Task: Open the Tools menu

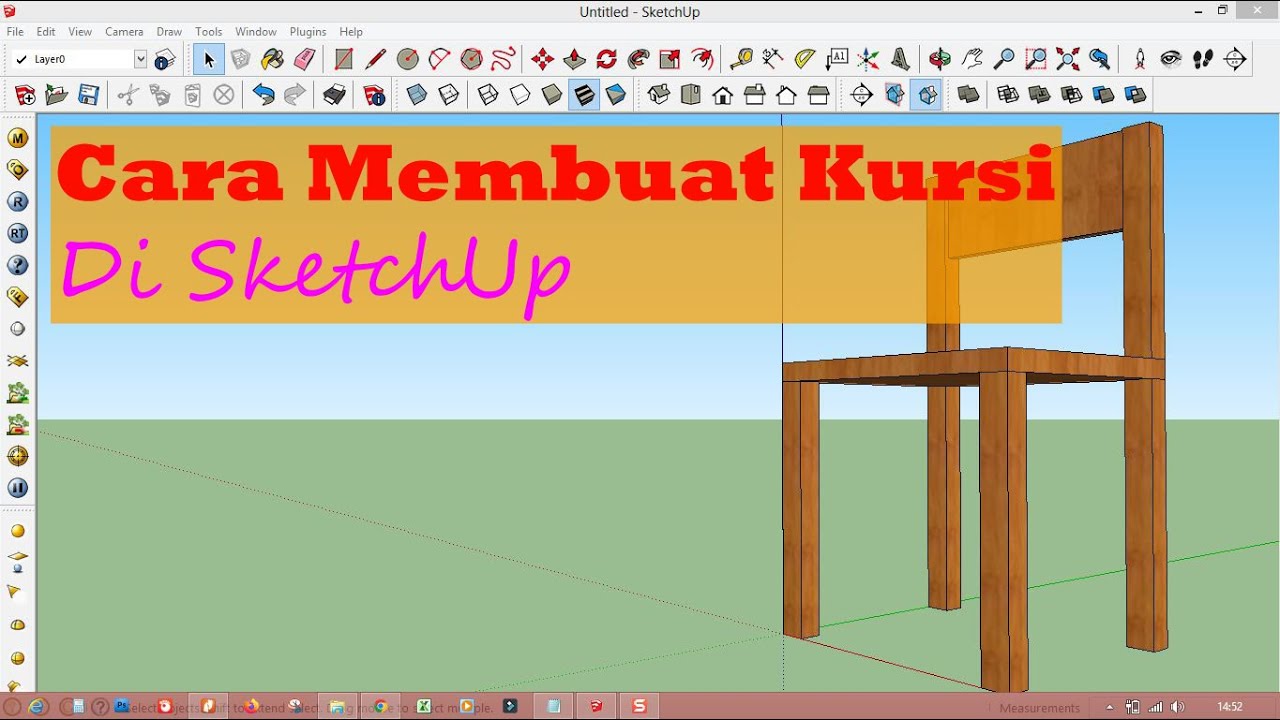Action: (x=208, y=32)
